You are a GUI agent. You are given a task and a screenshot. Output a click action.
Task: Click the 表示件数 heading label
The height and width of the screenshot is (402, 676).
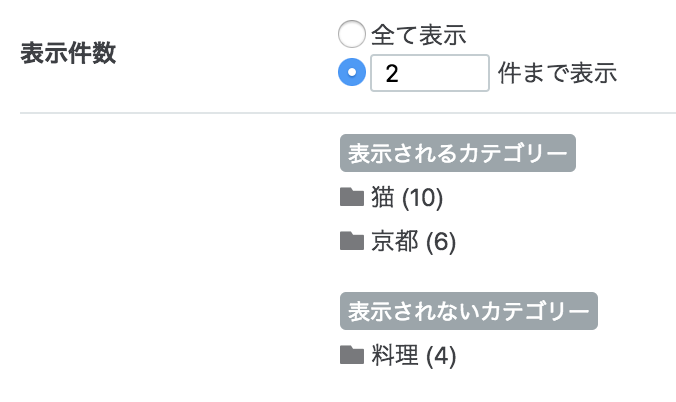click(x=68, y=53)
